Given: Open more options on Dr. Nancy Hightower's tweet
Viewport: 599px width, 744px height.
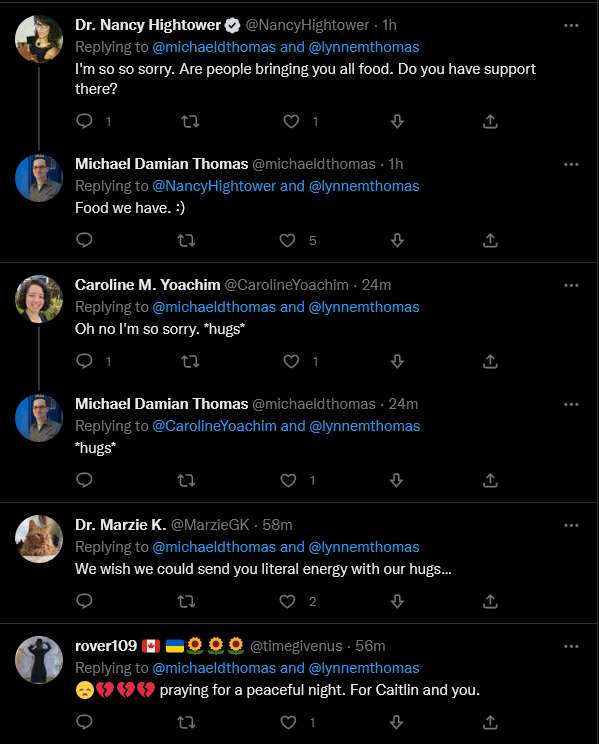Looking at the screenshot, I should click(571, 25).
